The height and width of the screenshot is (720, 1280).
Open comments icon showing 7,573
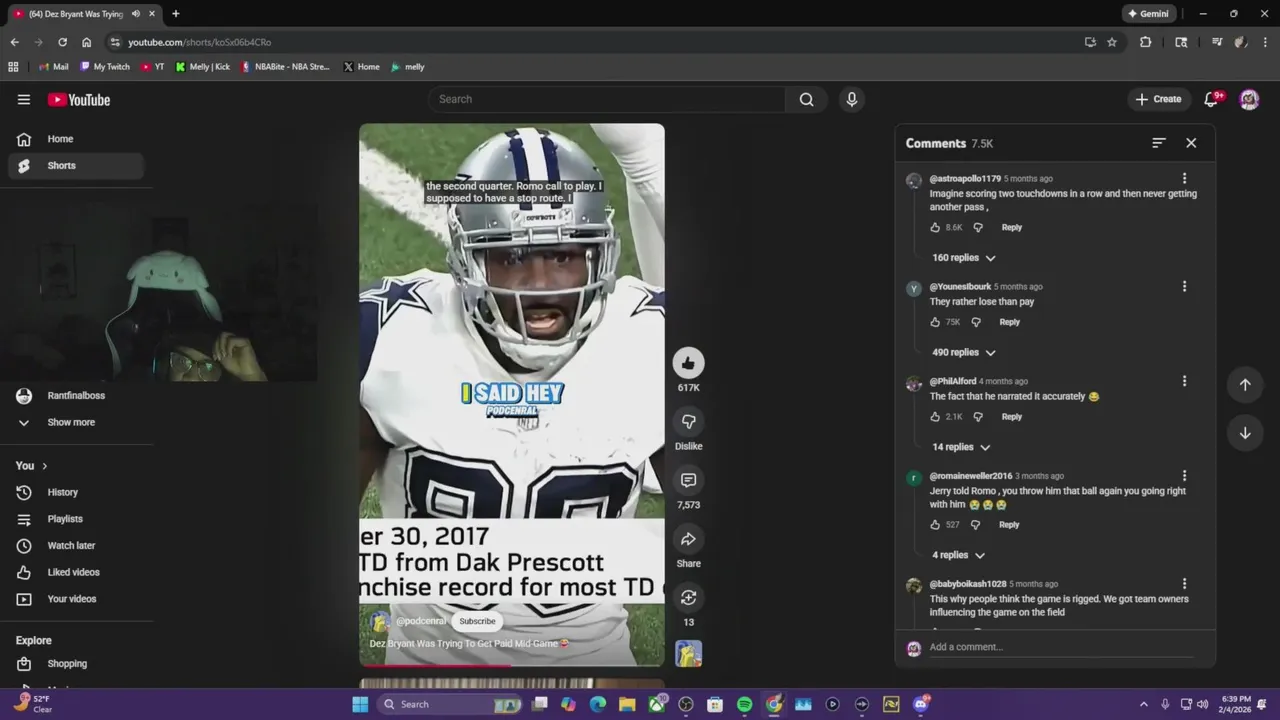tap(688, 480)
